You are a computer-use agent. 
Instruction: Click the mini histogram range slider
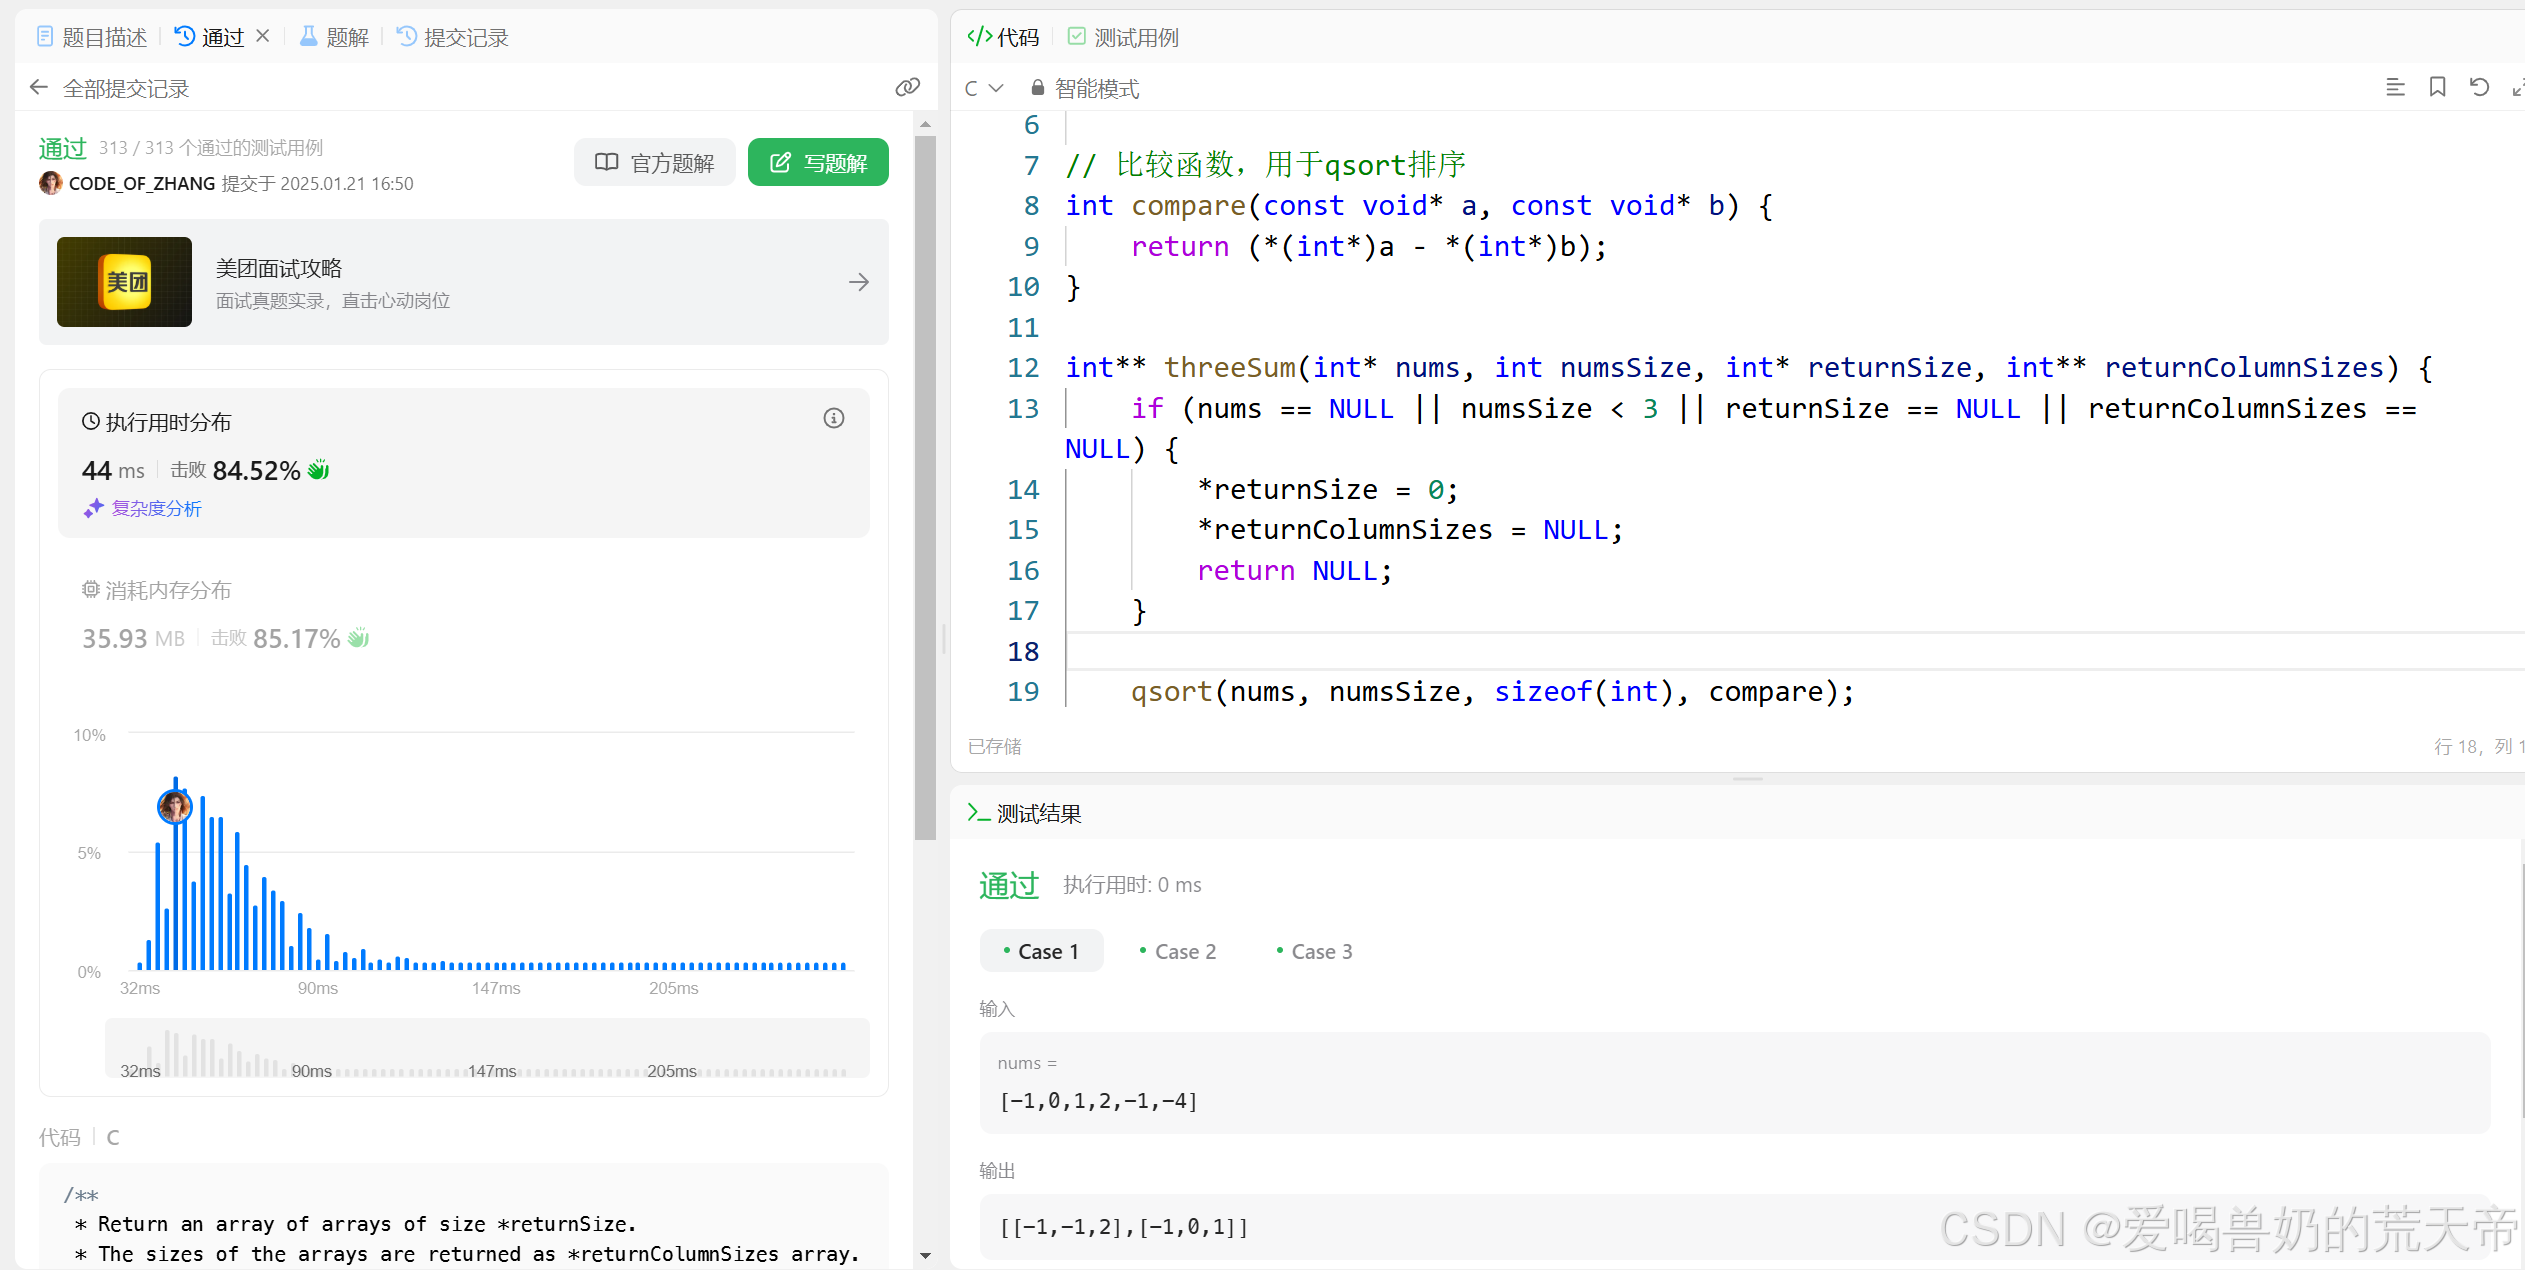click(x=487, y=1049)
